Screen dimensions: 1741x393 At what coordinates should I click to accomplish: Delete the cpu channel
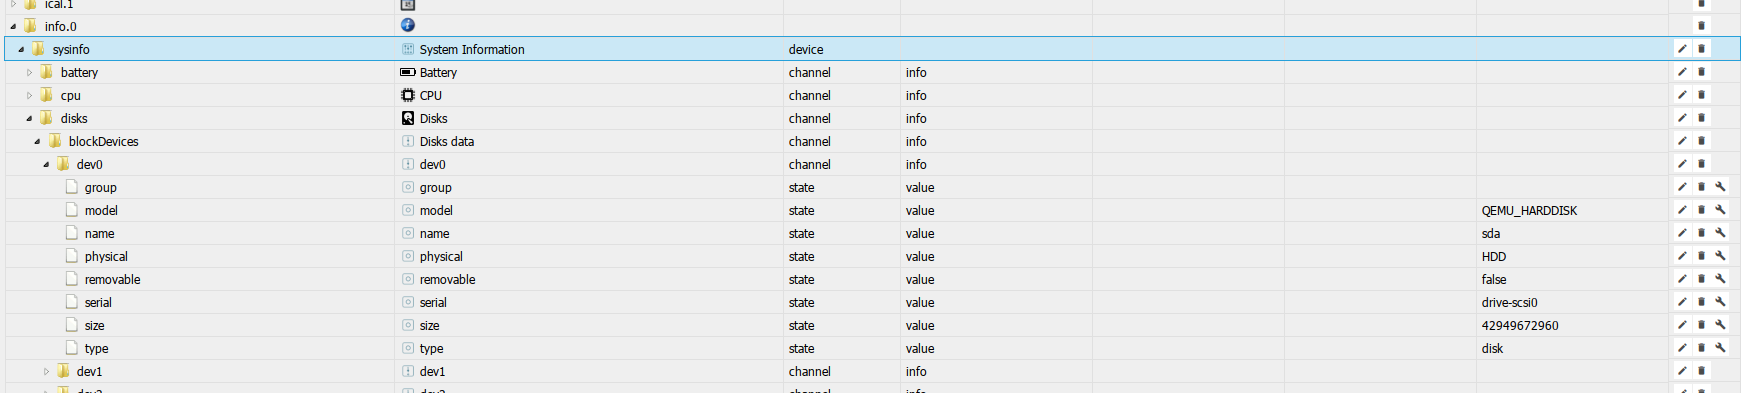click(x=1701, y=95)
